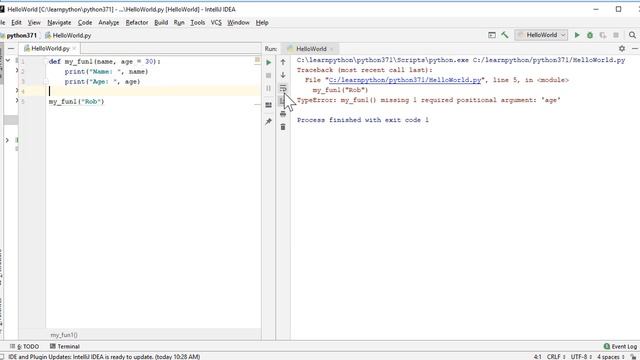Viewport: 640px width, 360px height.
Task: Run with coverage from main toolbar
Action: 603,35
